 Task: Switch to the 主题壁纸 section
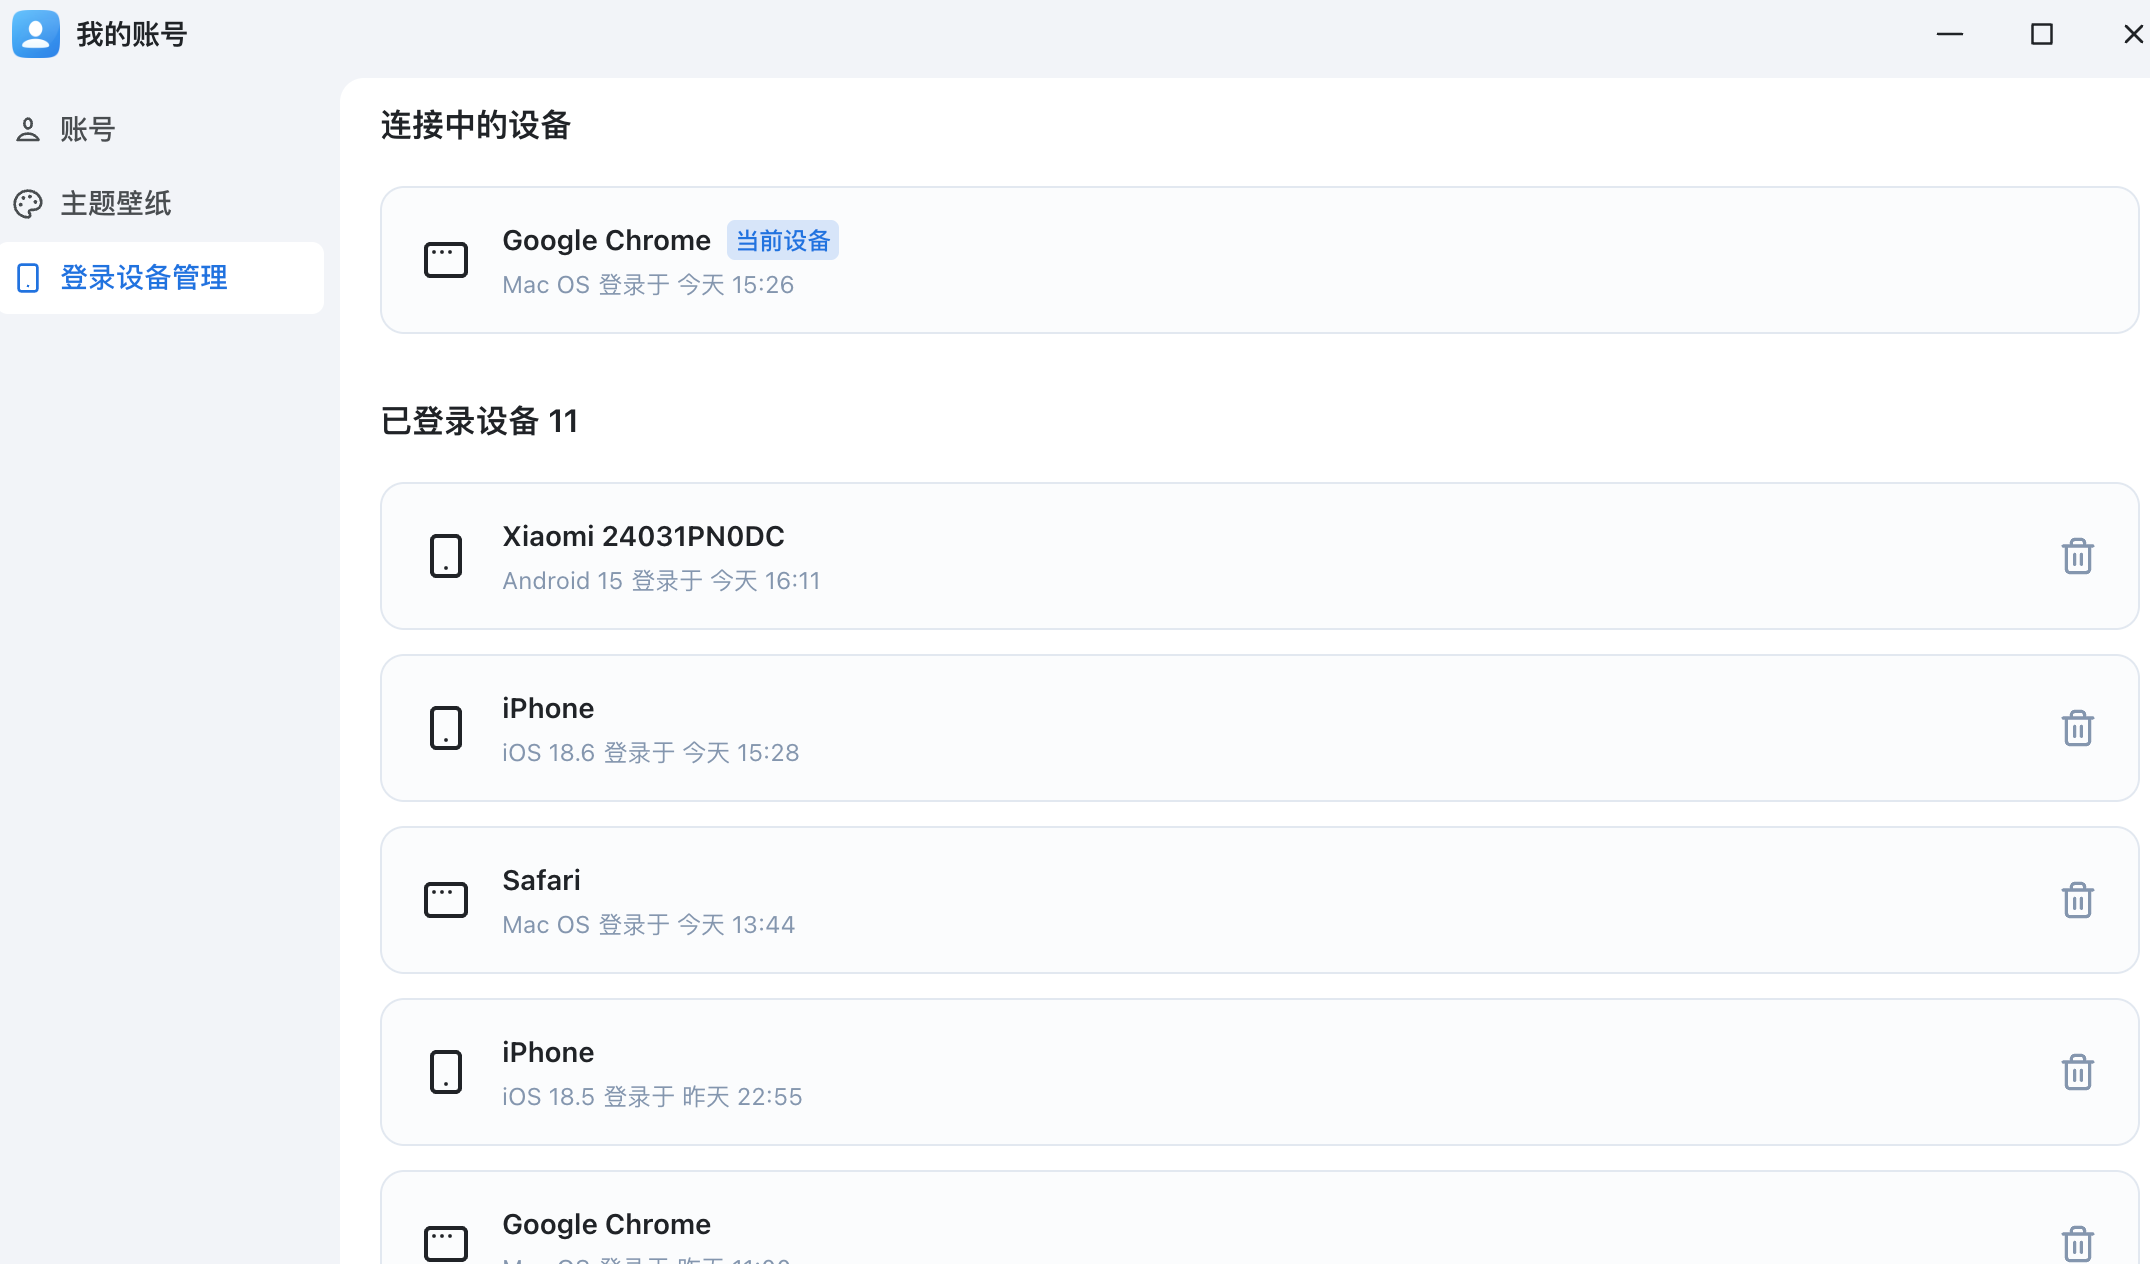(115, 203)
